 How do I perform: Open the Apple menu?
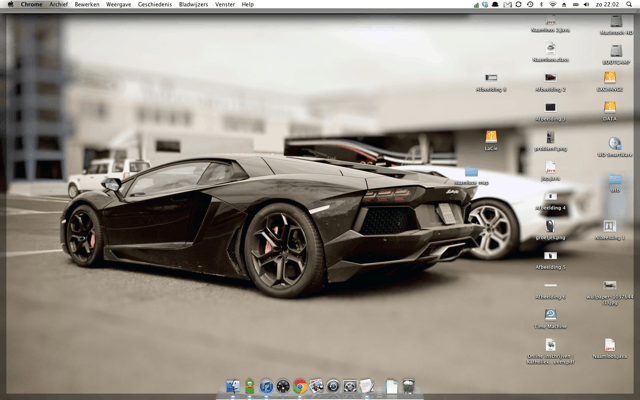pyautogui.click(x=10, y=4)
